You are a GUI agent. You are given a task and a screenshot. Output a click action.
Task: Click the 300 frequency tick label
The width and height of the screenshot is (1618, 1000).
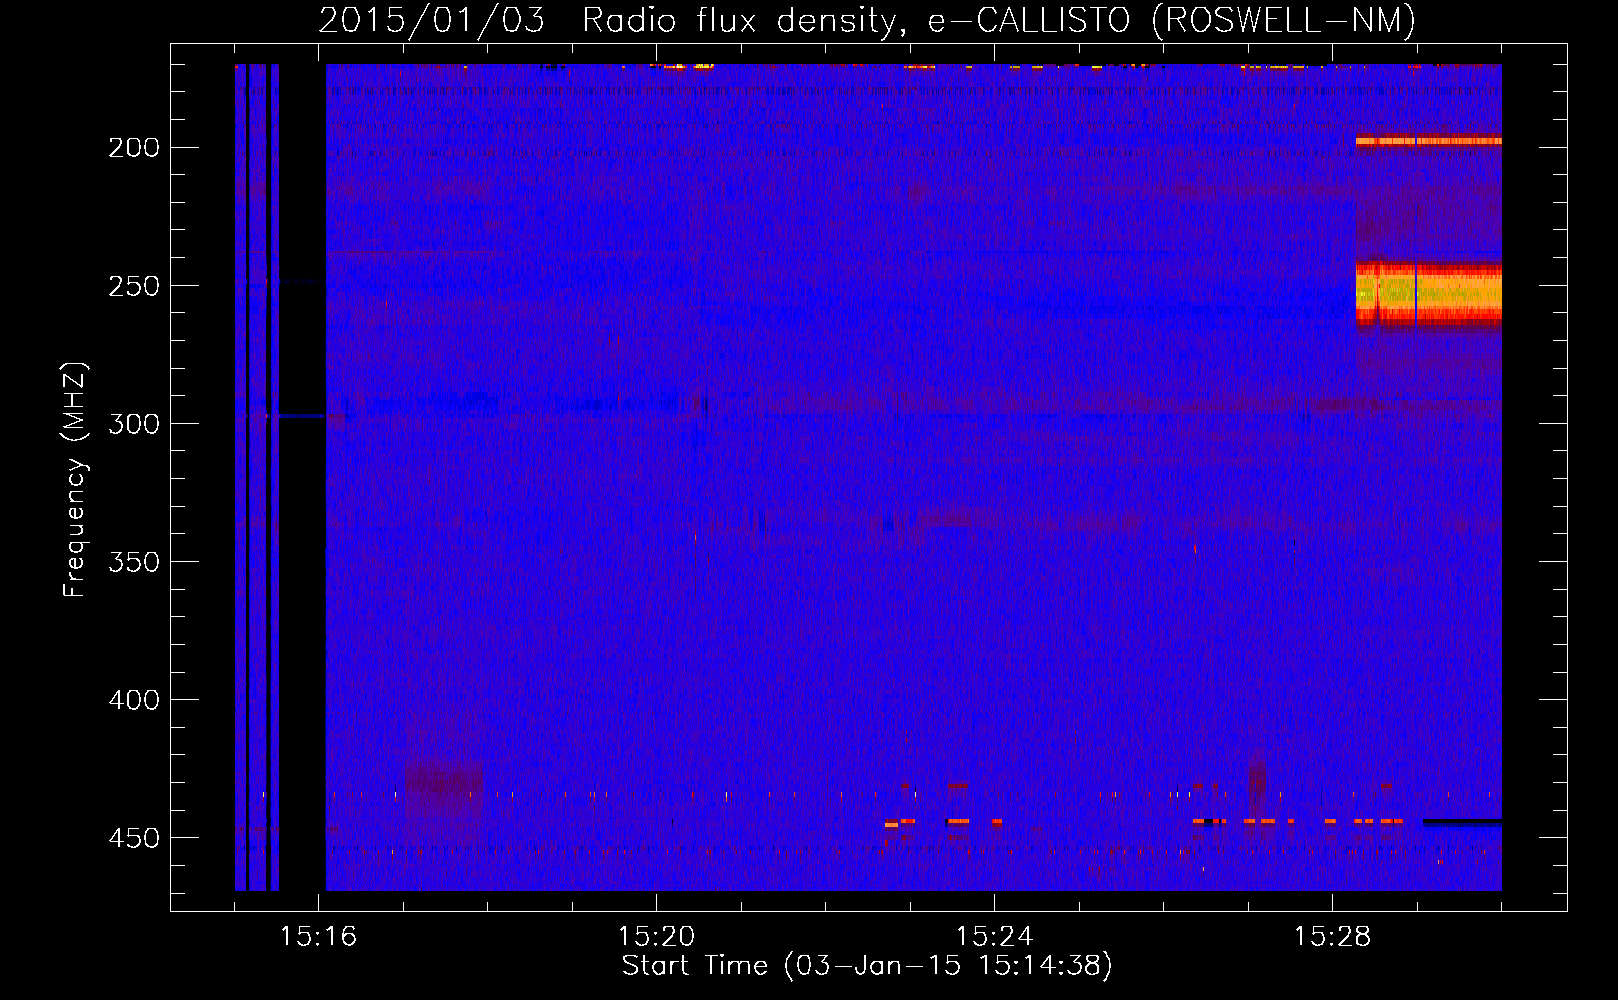coord(134,424)
